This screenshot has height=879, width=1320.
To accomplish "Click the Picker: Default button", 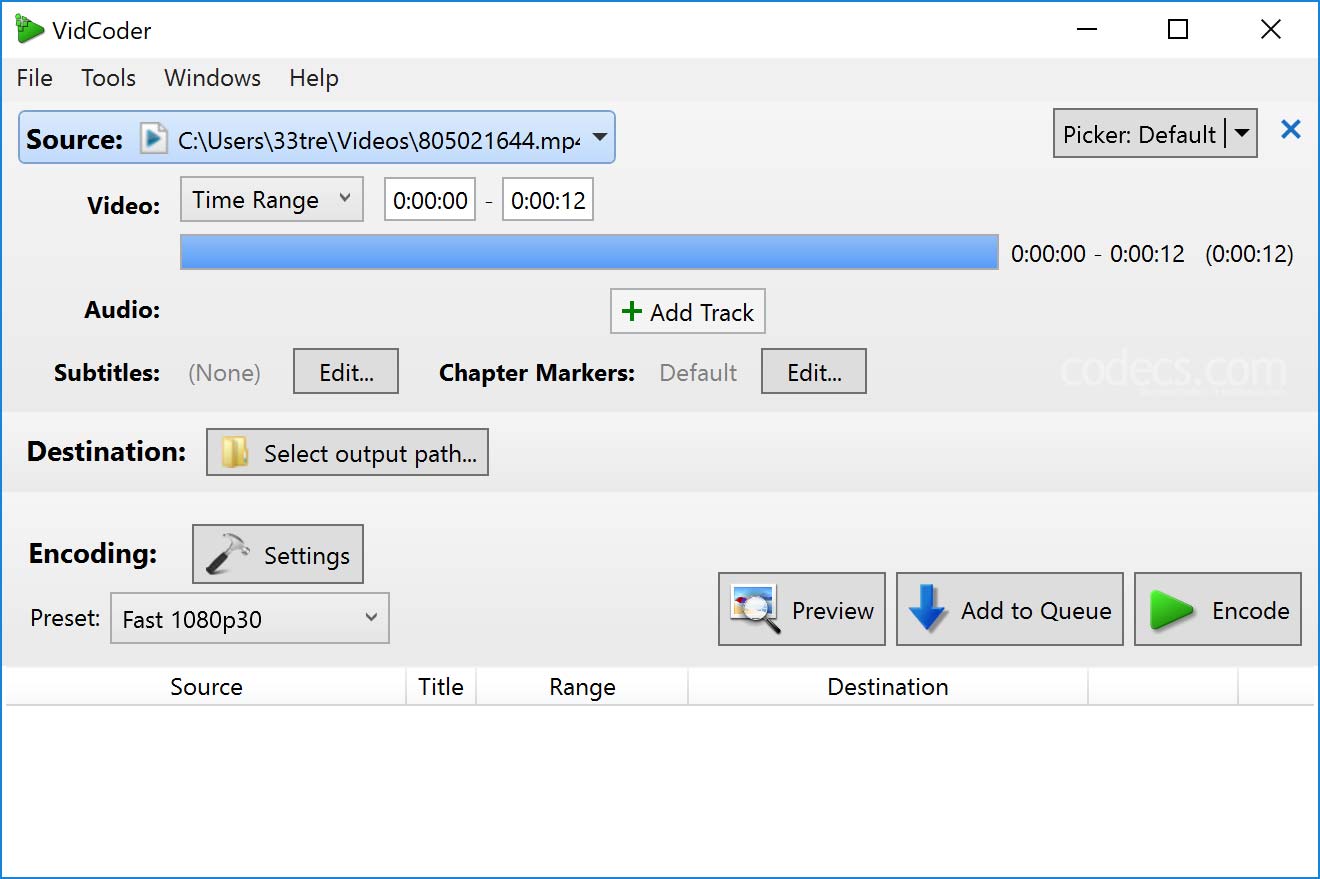I will (1140, 135).
